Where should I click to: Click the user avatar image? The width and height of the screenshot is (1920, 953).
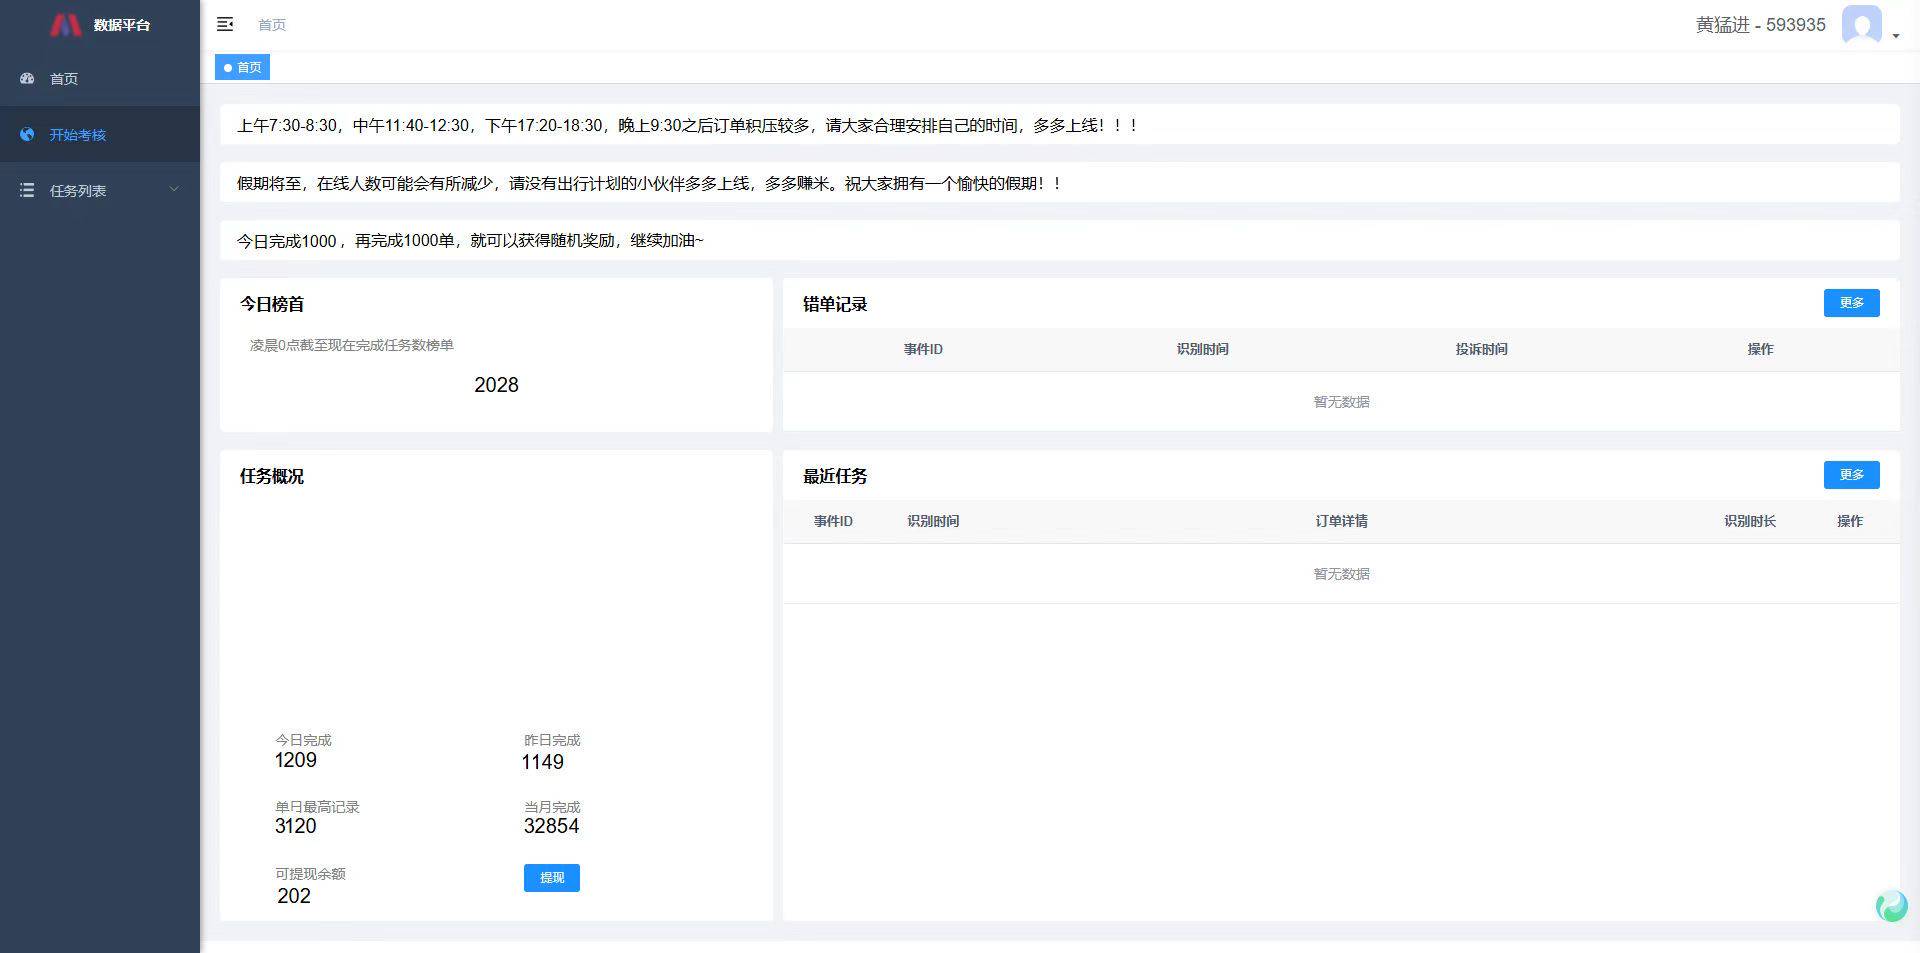click(x=1861, y=25)
